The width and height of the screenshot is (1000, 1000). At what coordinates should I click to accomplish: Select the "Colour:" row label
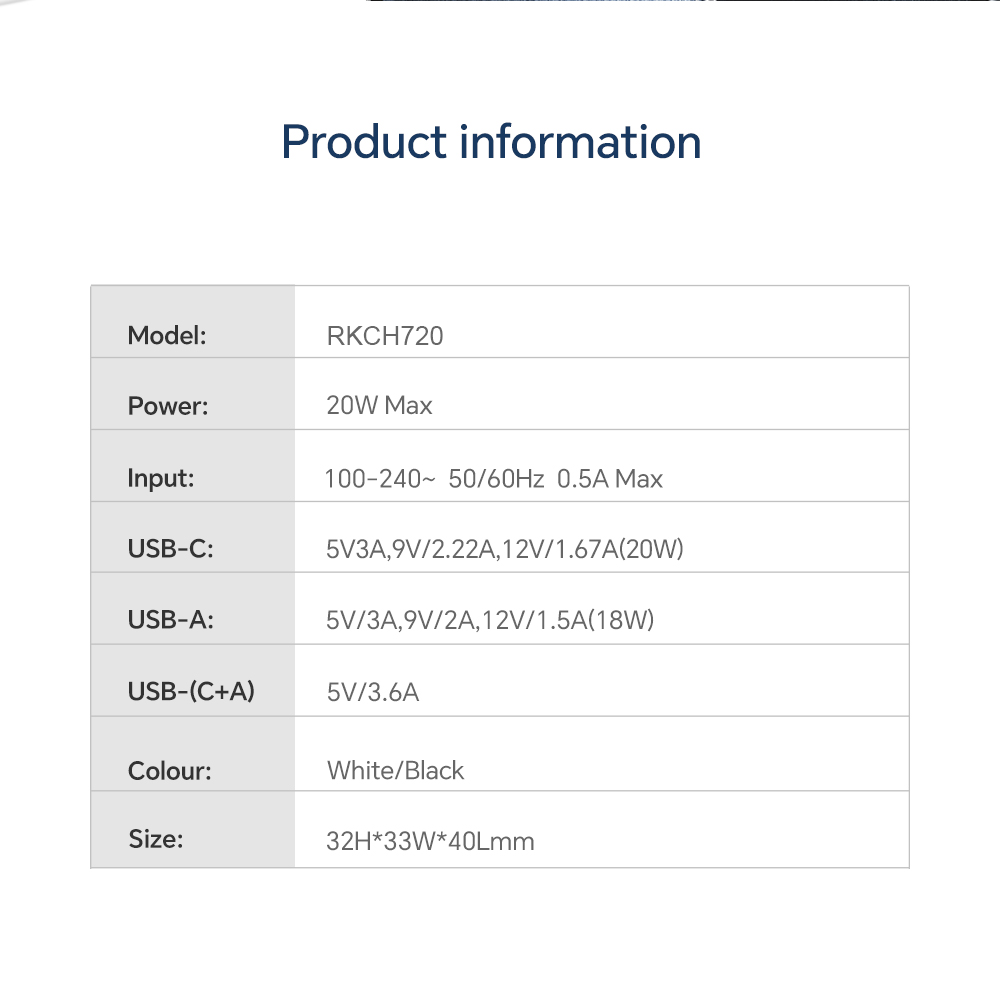click(170, 771)
